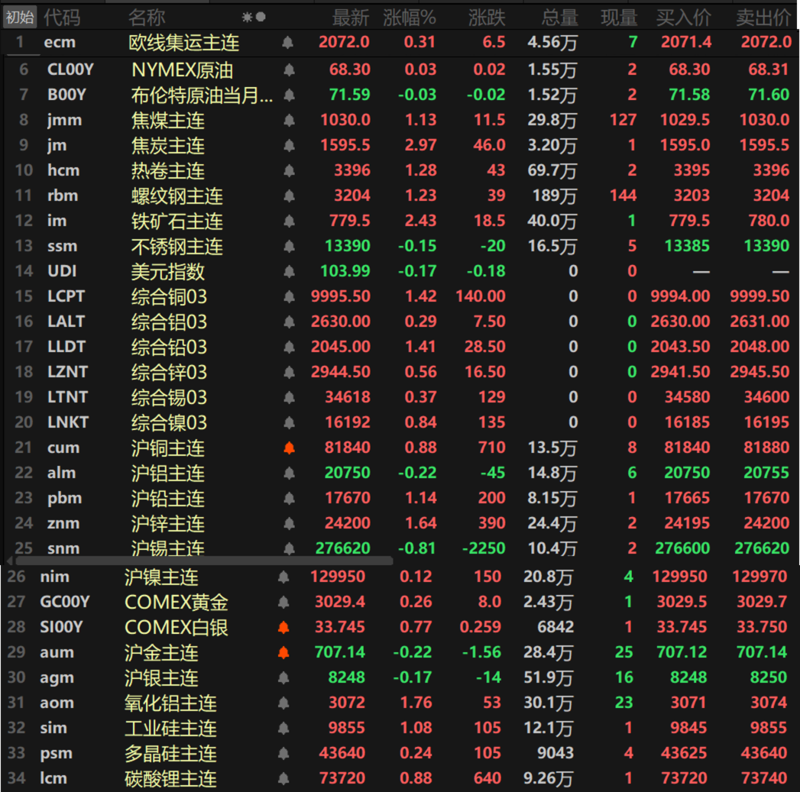Click the bell icon on 综合锌03 row
The width and height of the screenshot is (800, 792).
289,372
